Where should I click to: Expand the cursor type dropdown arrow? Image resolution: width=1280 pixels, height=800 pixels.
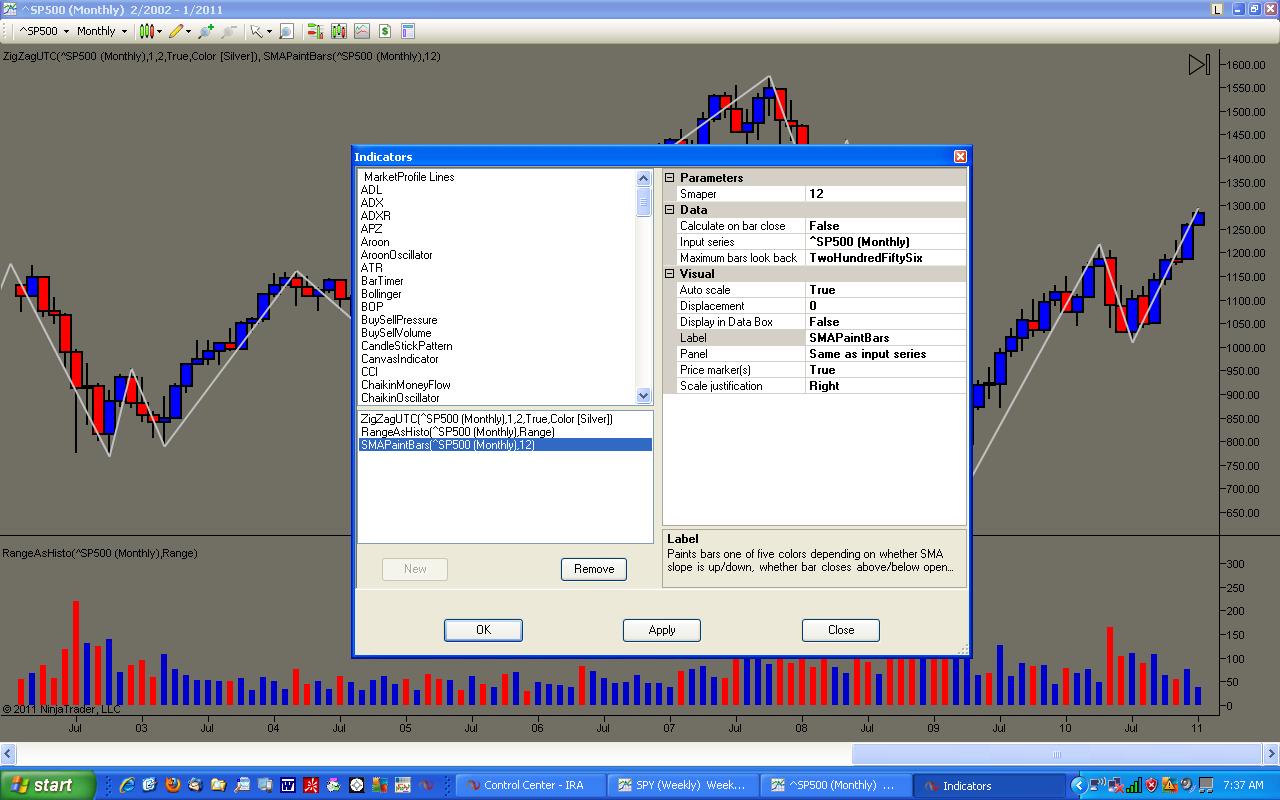point(268,32)
